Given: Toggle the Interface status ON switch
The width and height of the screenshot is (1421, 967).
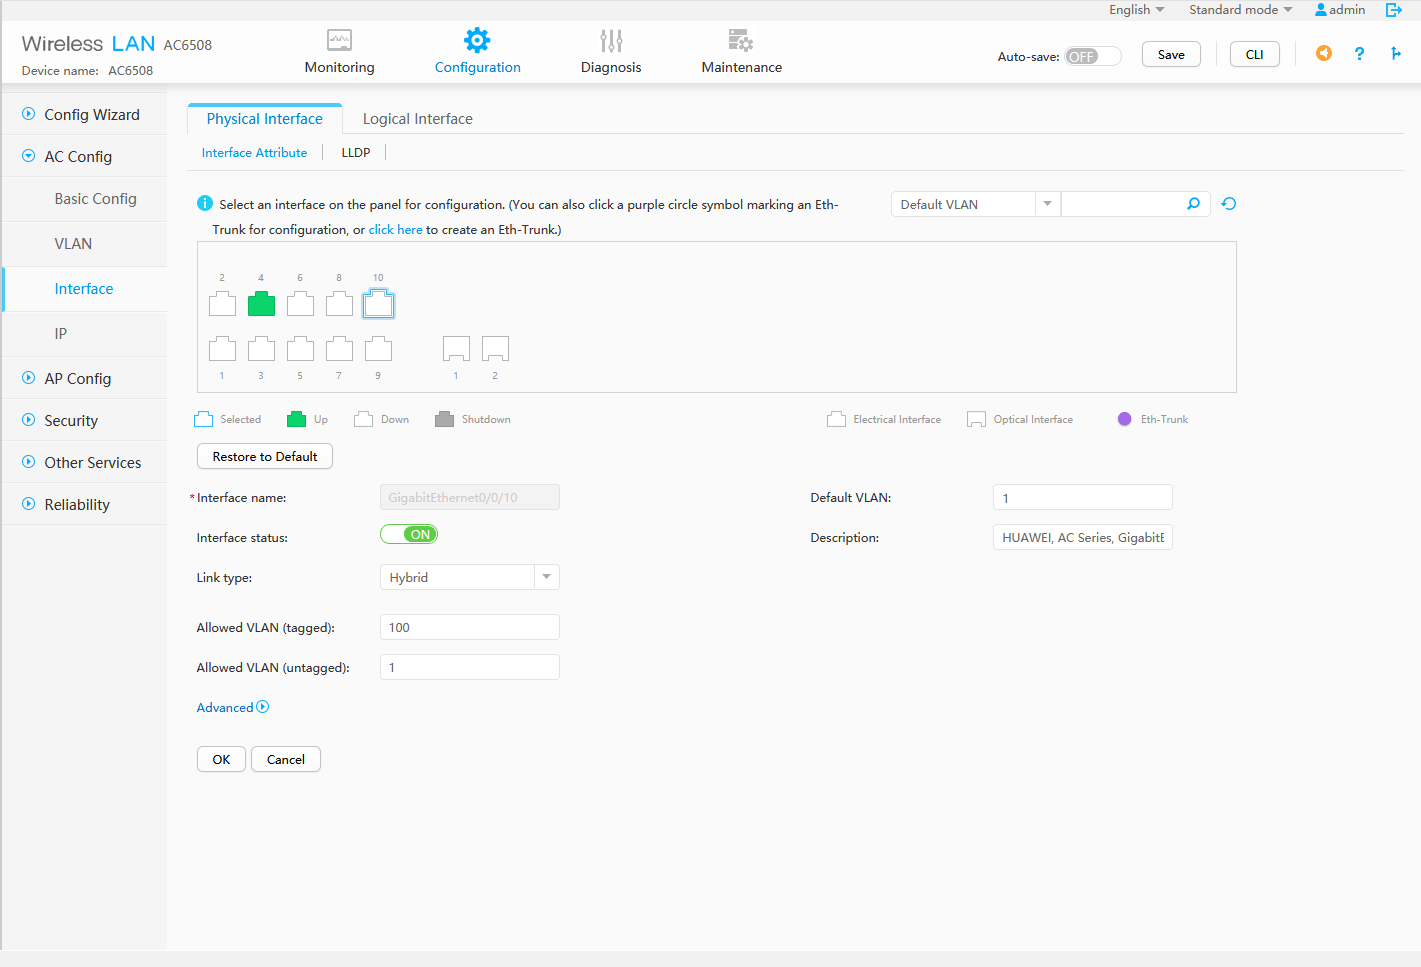Looking at the screenshot, I should 409,534.
